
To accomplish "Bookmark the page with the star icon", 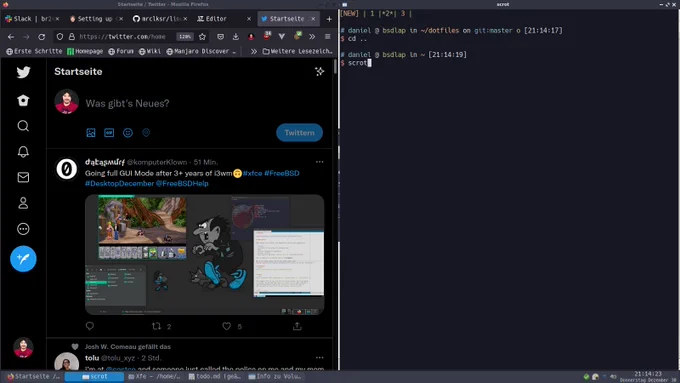I will coord(203,37).
